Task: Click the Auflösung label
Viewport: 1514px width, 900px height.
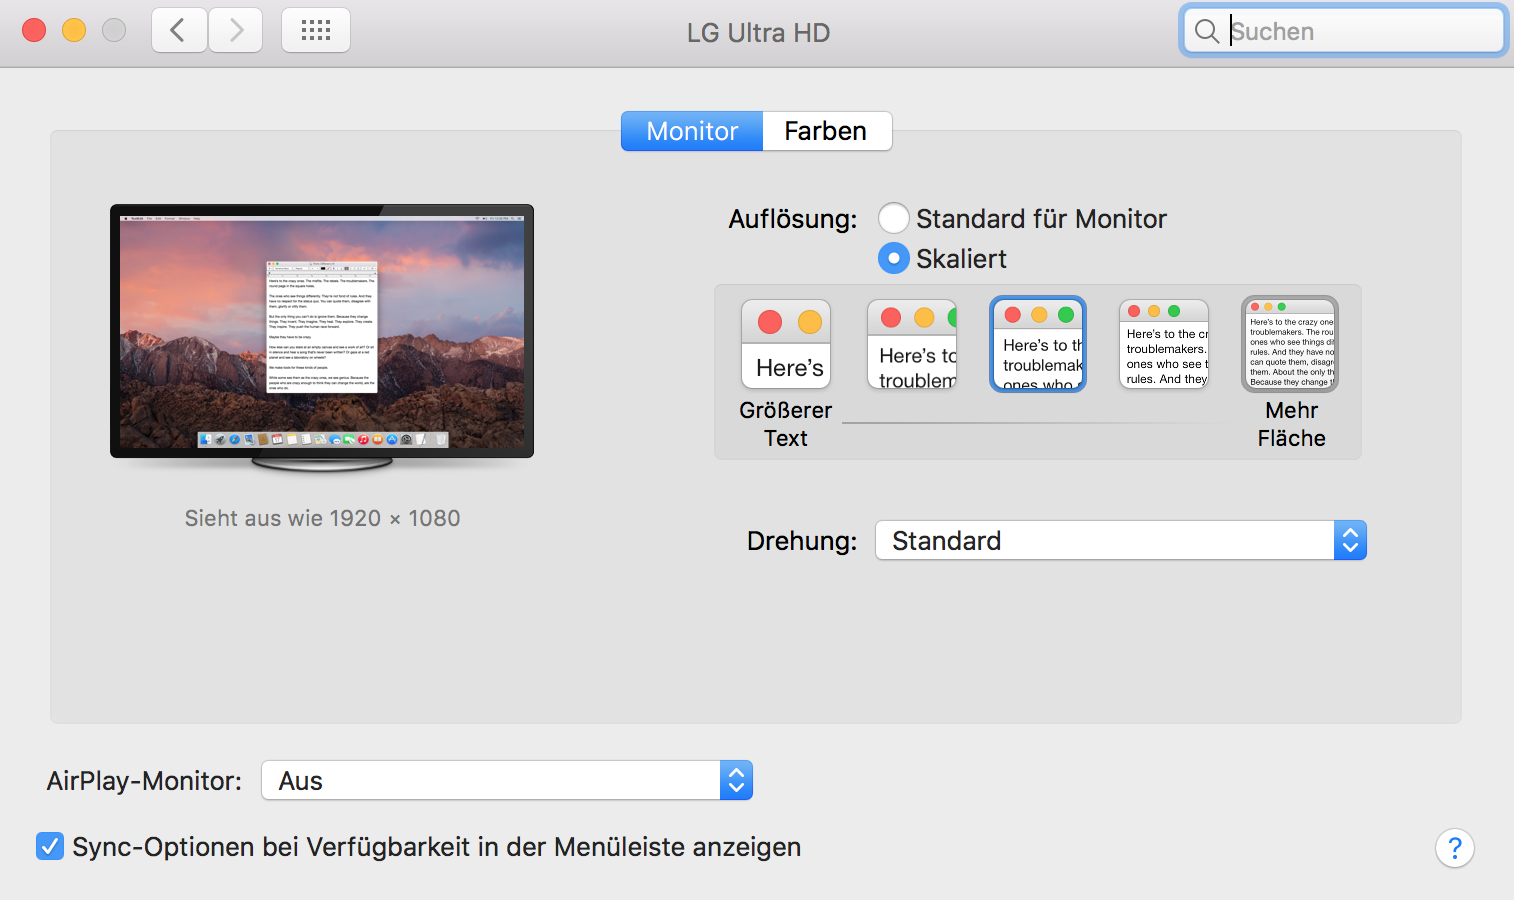Action: click(793, 219)
